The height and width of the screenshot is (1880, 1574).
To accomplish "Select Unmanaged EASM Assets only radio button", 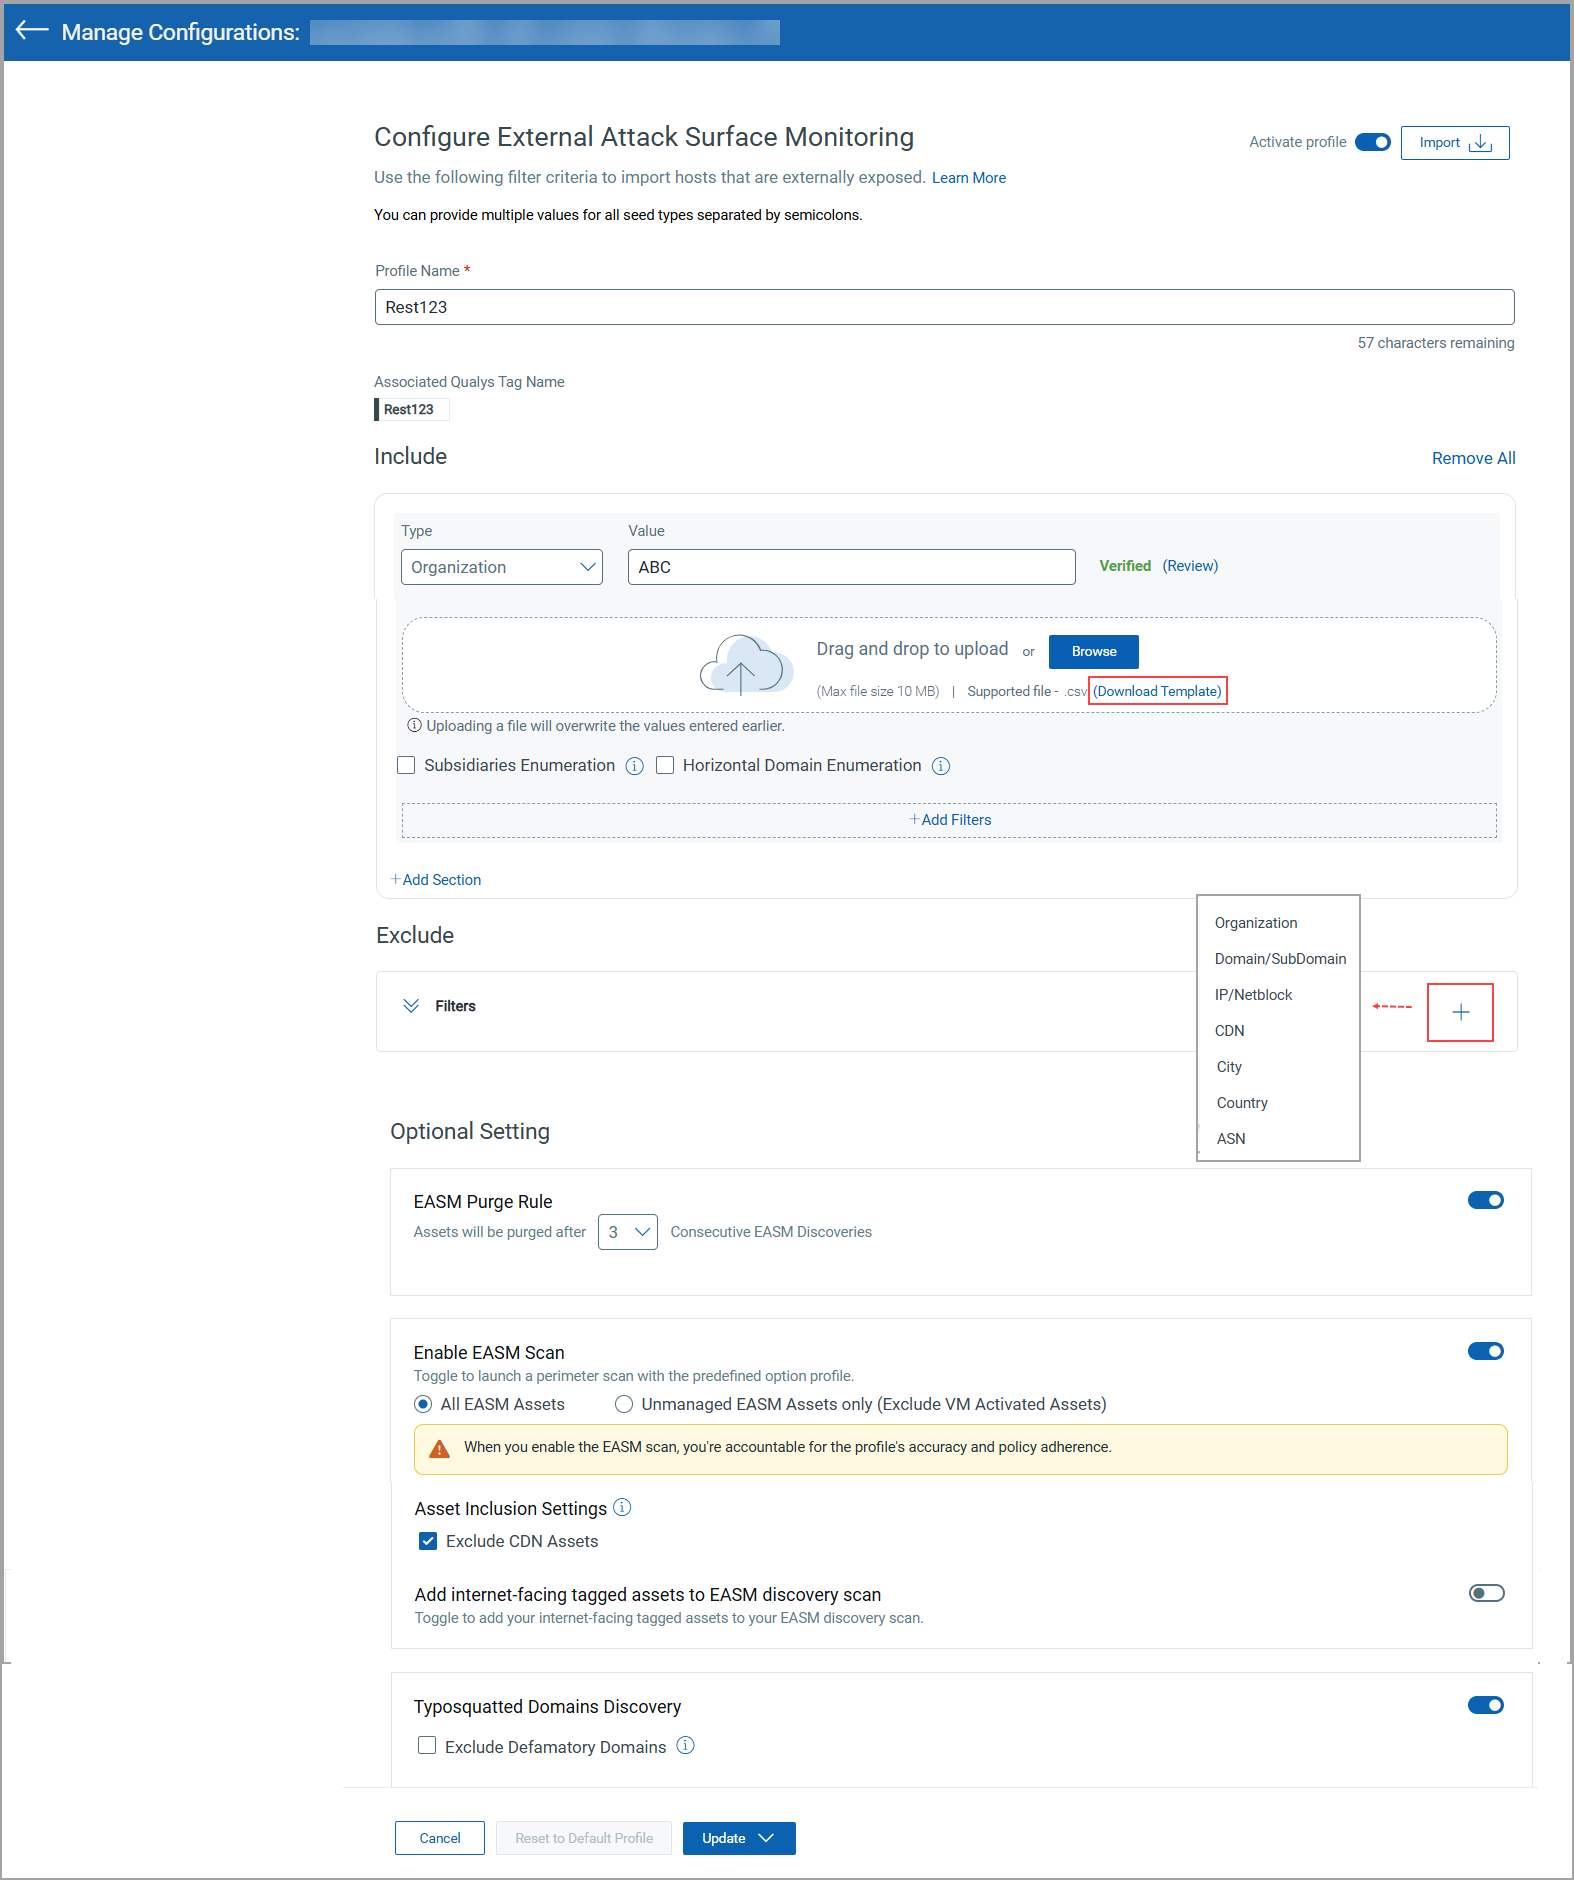I will point(624,1404).
